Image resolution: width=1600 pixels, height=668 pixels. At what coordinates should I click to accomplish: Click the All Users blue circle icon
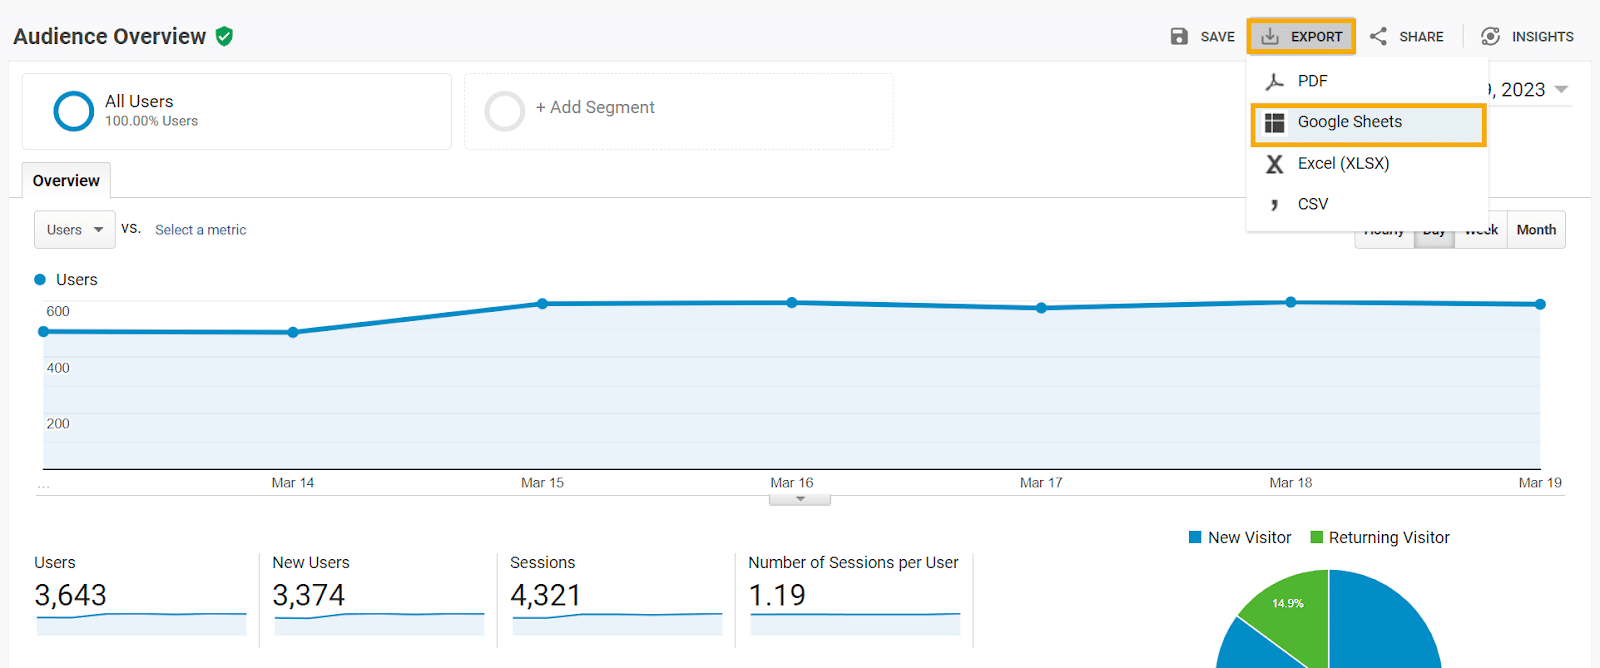pyautogui.click(x=73, y=111)
